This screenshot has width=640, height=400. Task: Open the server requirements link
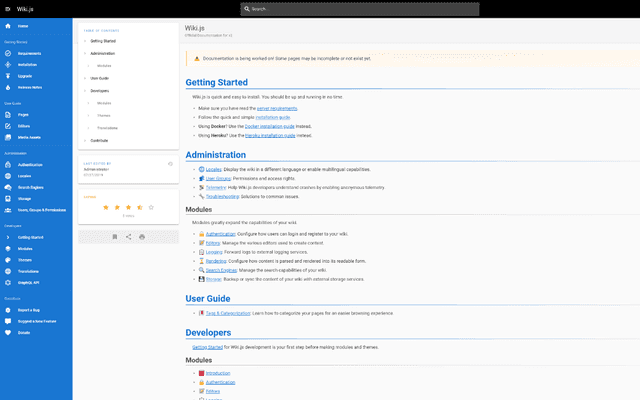coord(277,109)
